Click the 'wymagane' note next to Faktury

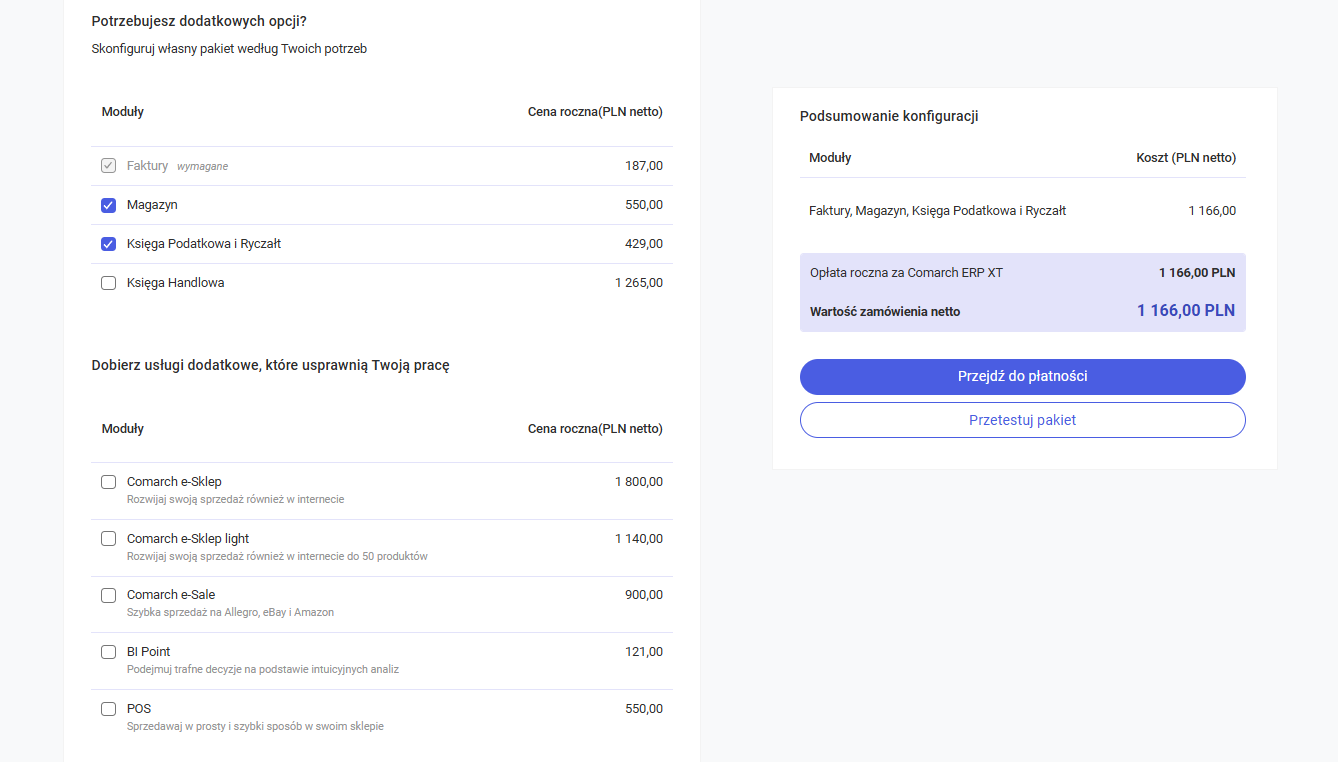202,167
